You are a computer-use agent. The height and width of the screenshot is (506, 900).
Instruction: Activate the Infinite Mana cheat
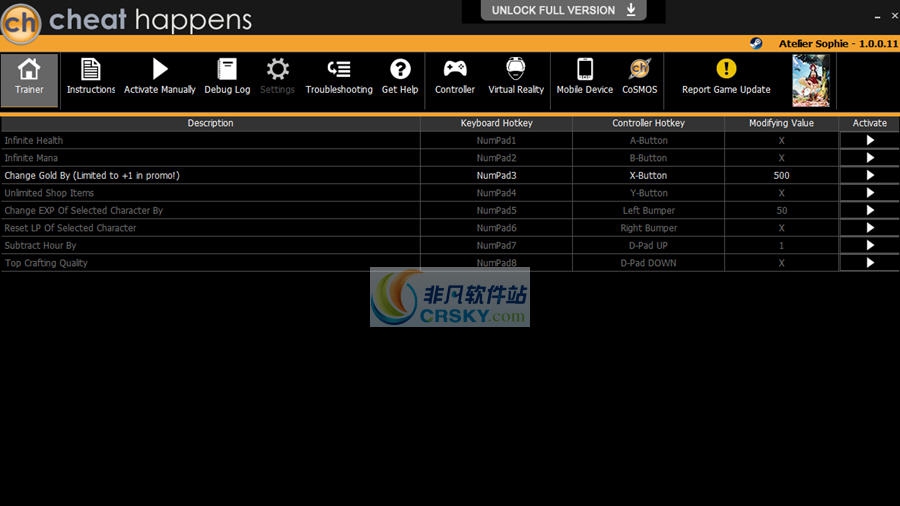[x=870, y=158]
